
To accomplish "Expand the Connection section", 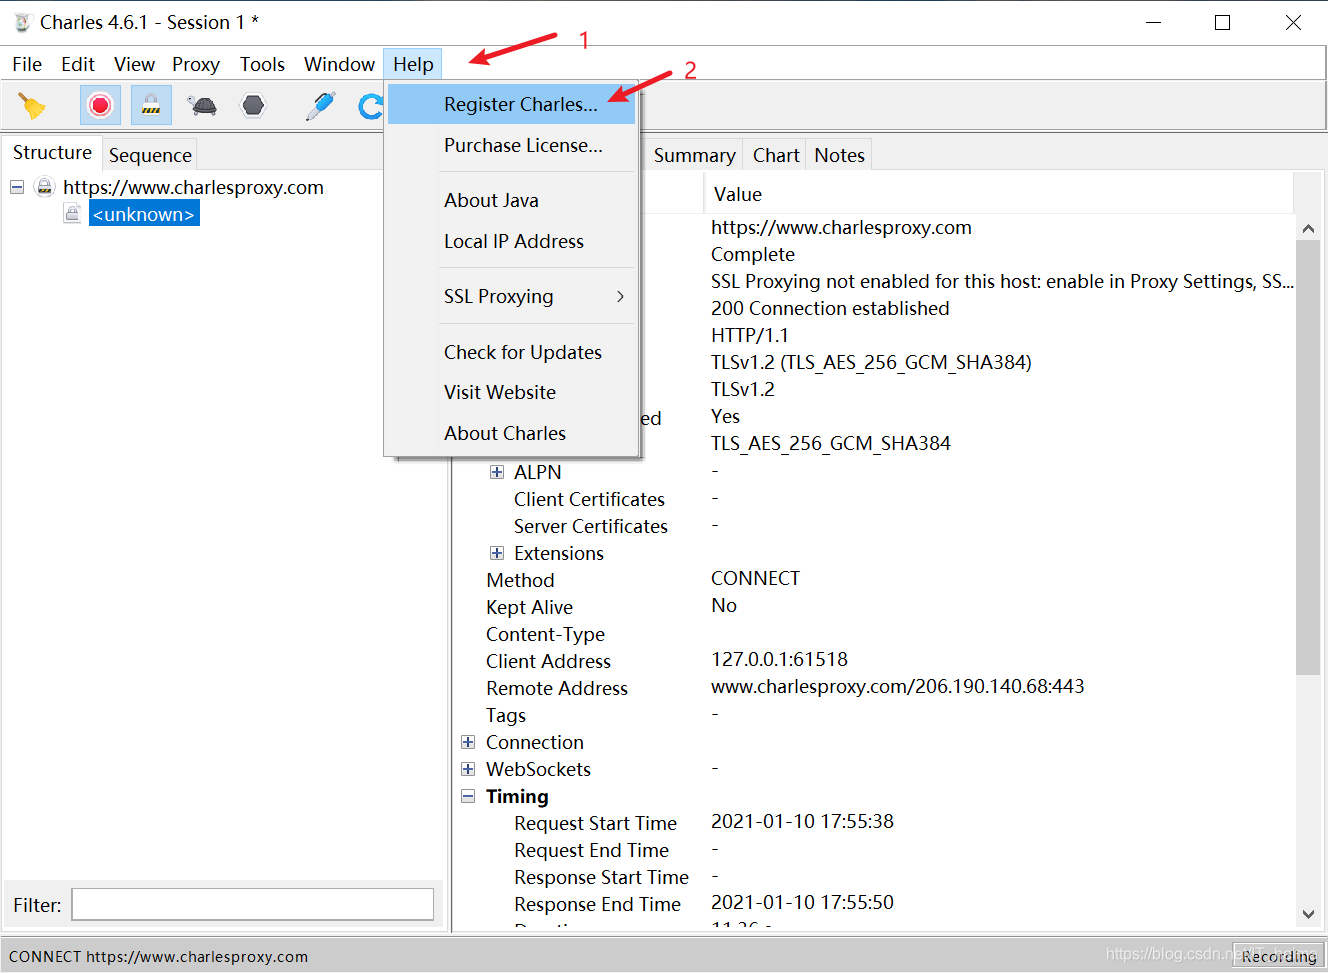I will (x=468, y=742).
